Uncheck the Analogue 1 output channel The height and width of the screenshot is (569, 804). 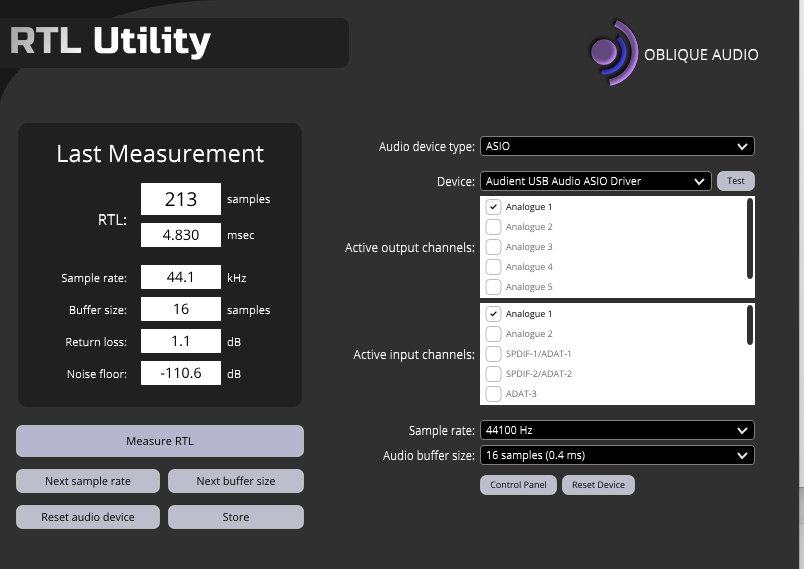(x=493, y=207)
